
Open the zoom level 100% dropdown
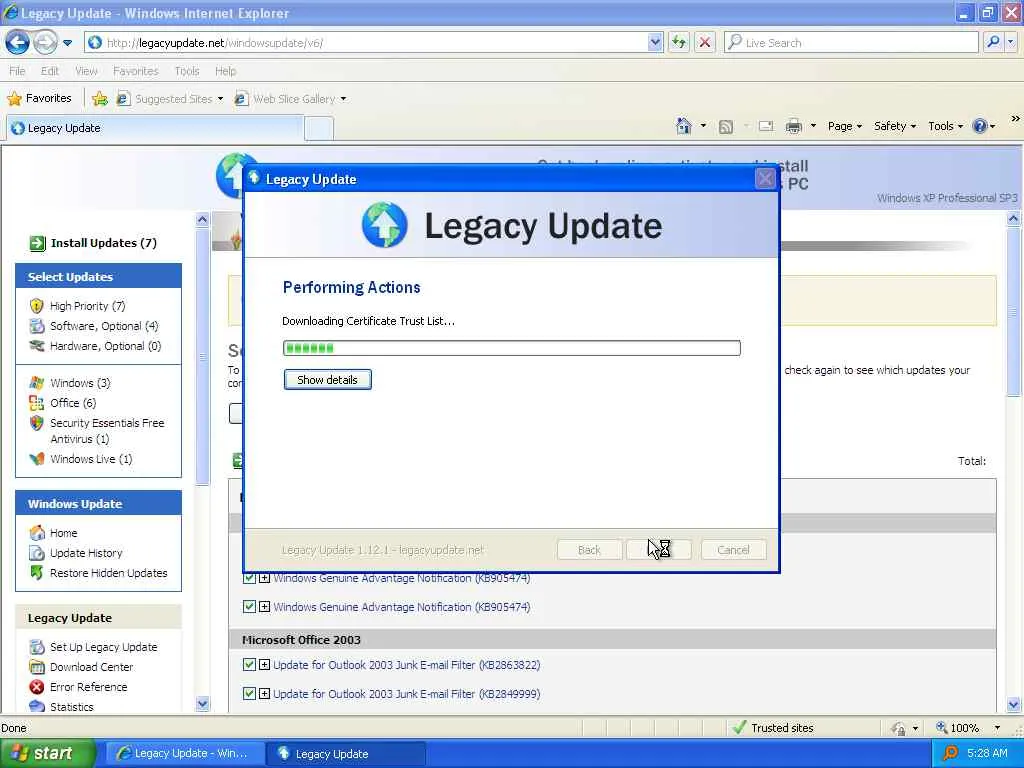[x=997, y=728]
